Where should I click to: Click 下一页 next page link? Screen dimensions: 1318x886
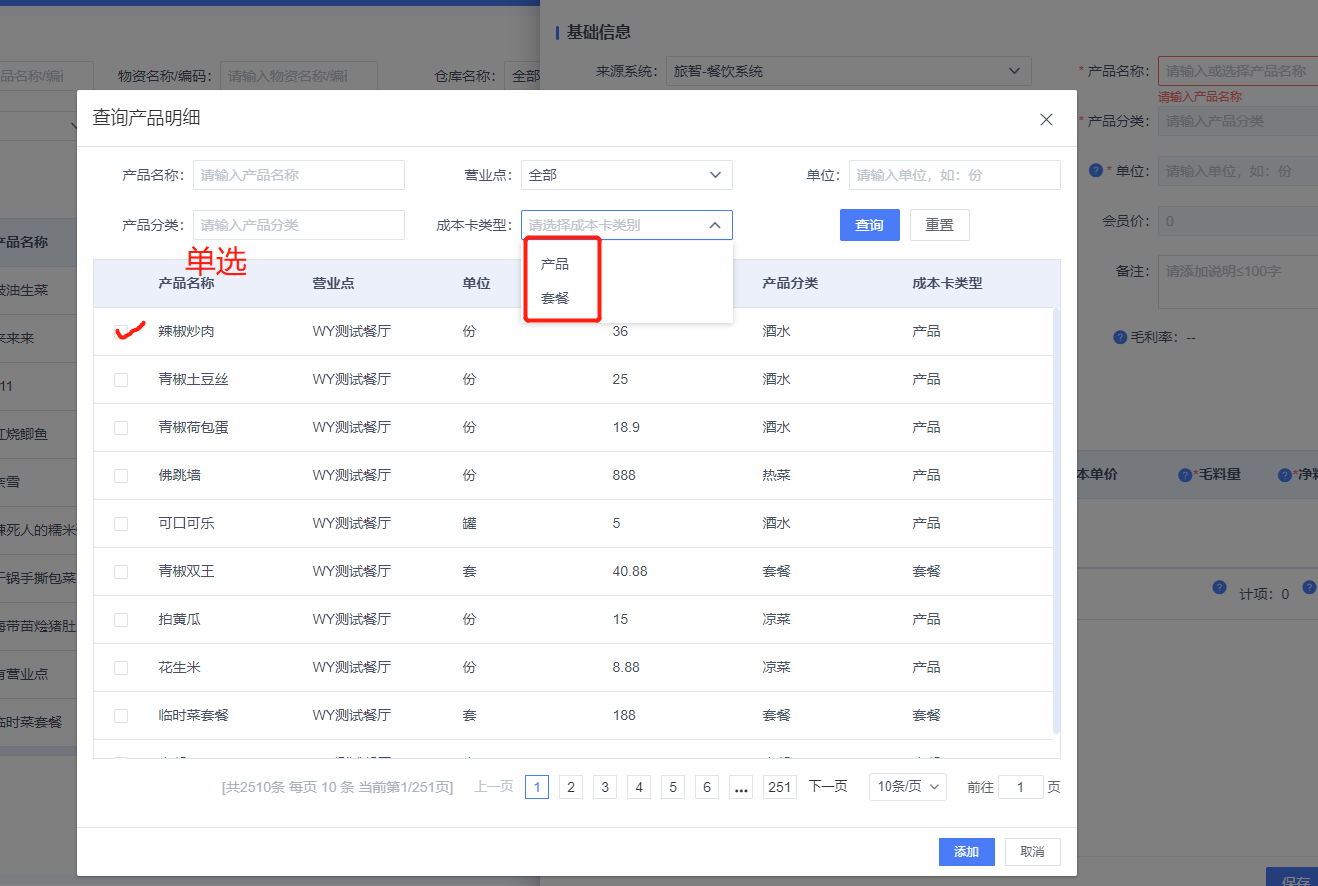click(828, 787)
